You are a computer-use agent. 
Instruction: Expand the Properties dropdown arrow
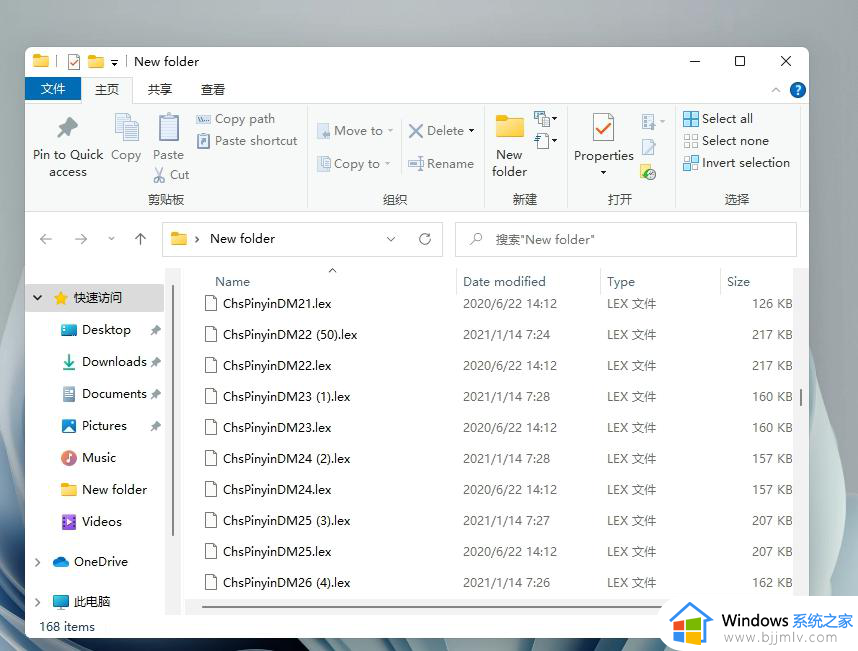(604, 172)
